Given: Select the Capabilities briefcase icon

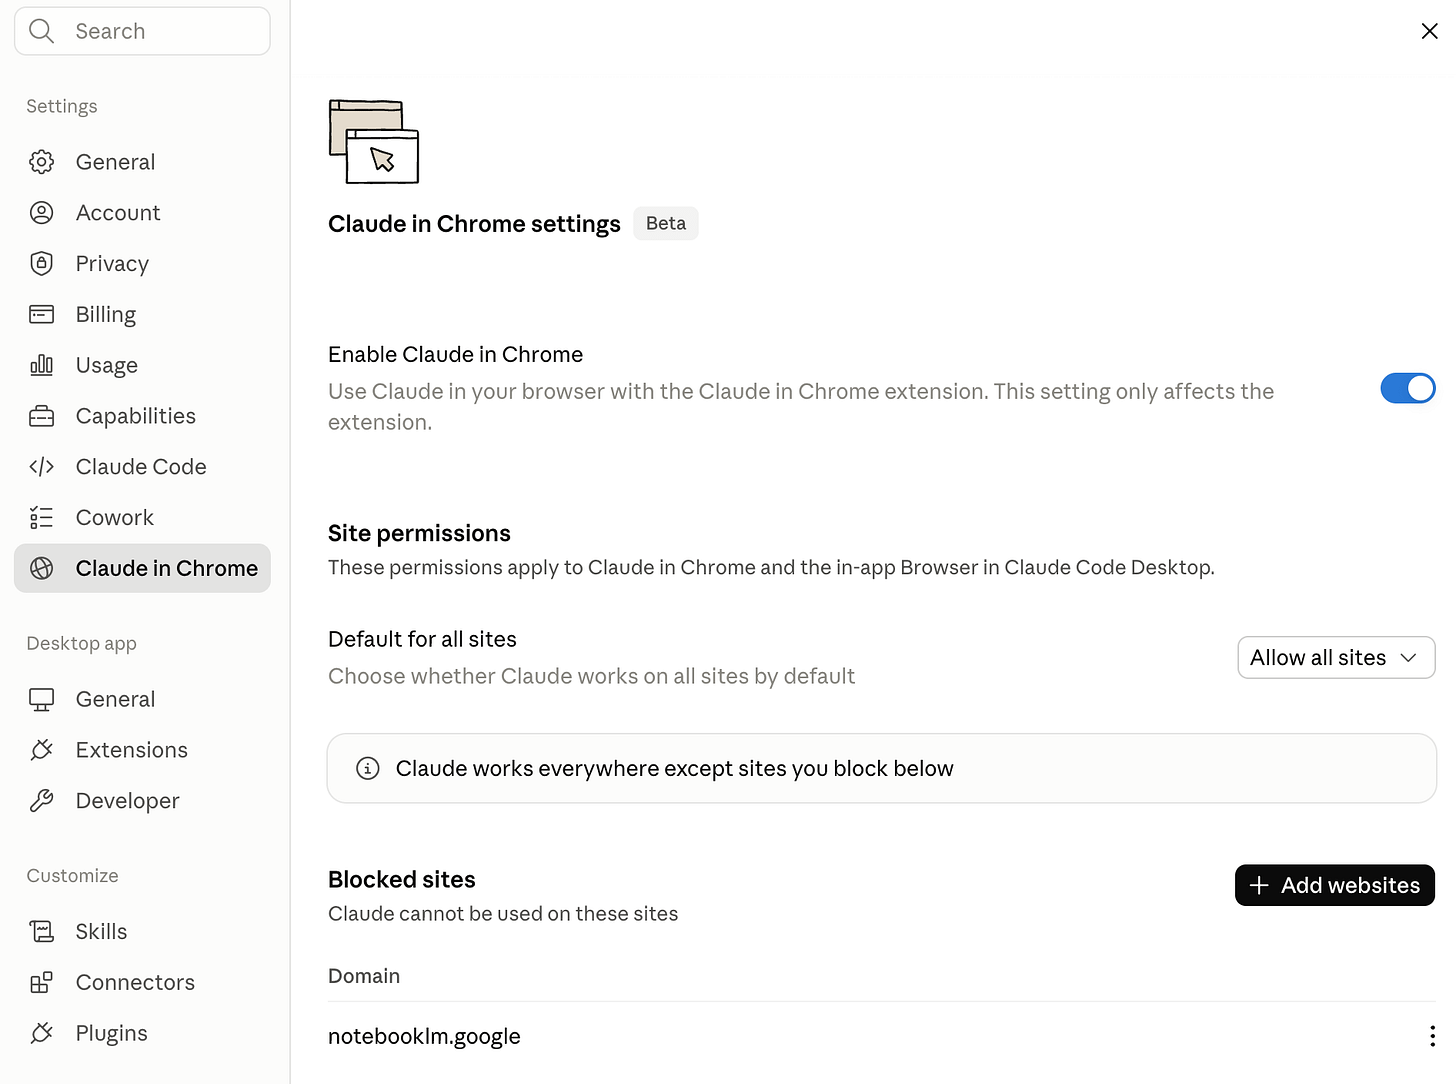Looking at the screenshot, I should pos(41,416).
